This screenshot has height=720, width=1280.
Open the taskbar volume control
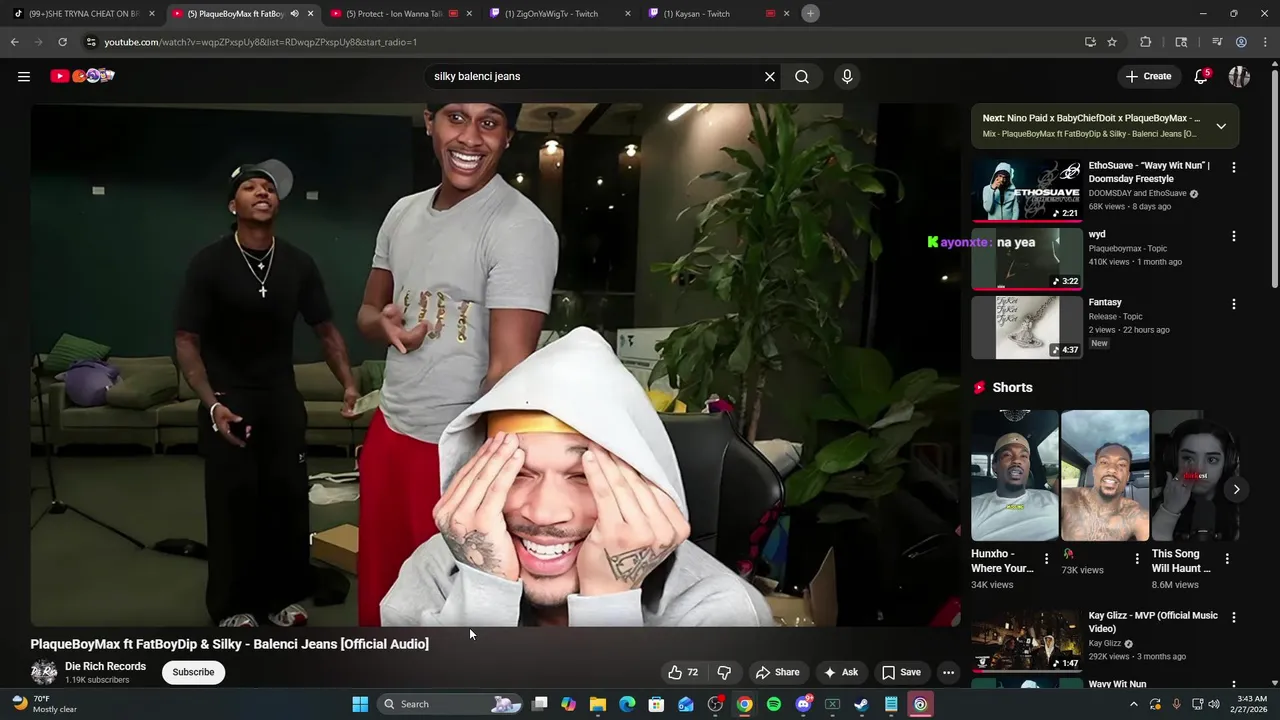tap(1214, 704)
